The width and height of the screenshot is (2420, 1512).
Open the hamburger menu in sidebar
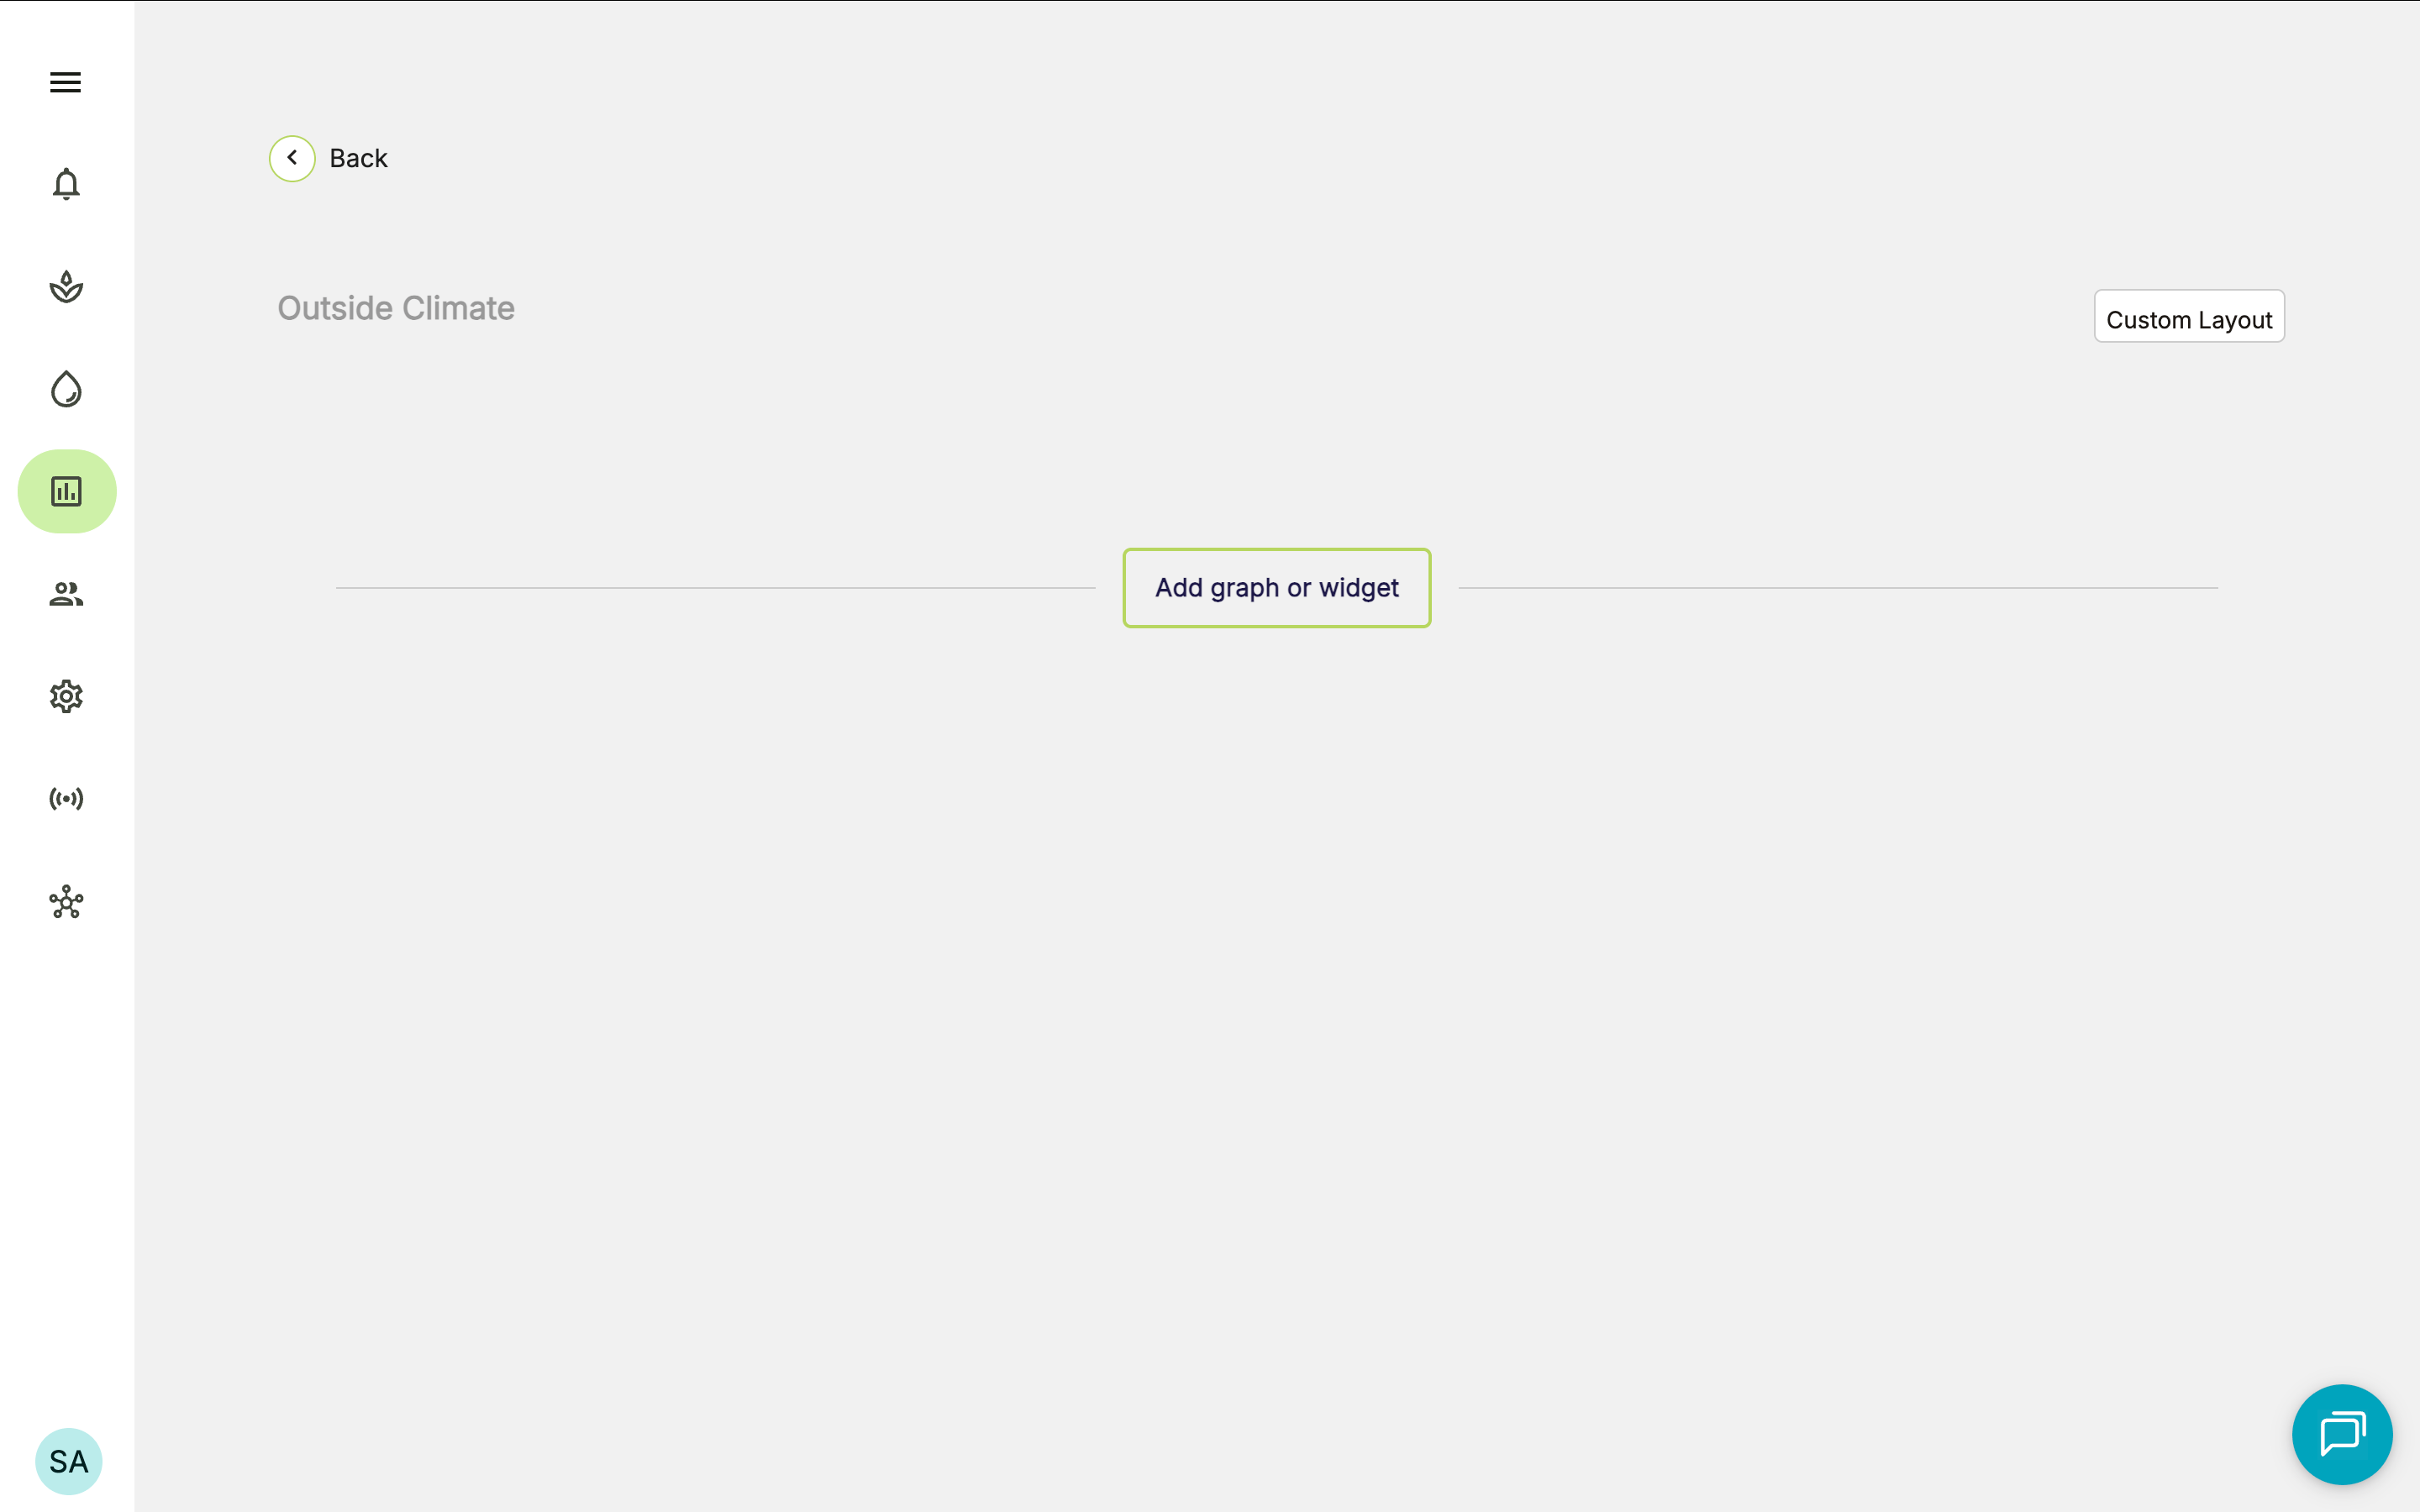[66, 82]
